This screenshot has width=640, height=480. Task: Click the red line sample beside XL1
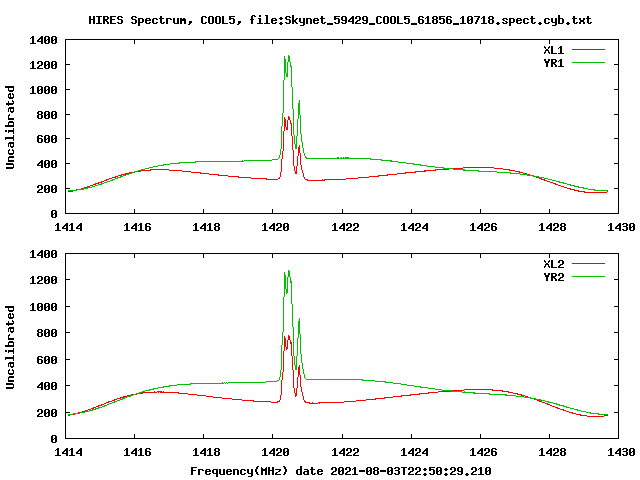click(x=588, y=50)
